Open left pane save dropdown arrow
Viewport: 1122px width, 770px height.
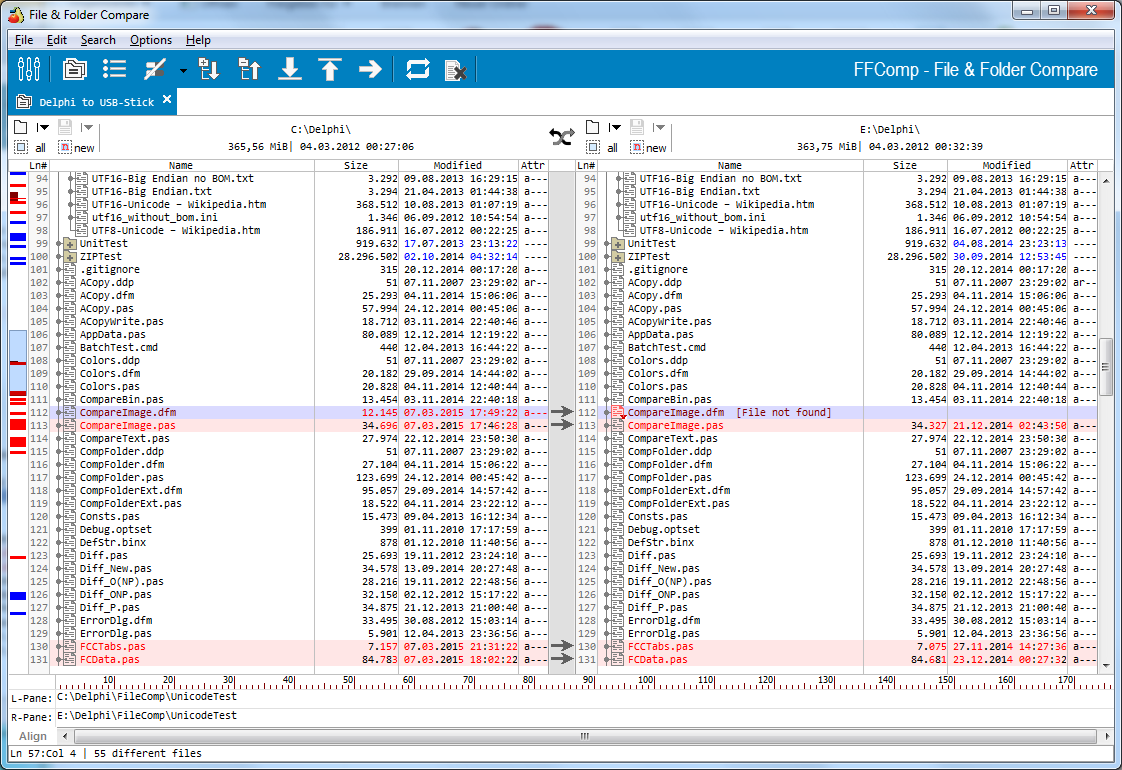pyautogui.click(x=87, y=127)
